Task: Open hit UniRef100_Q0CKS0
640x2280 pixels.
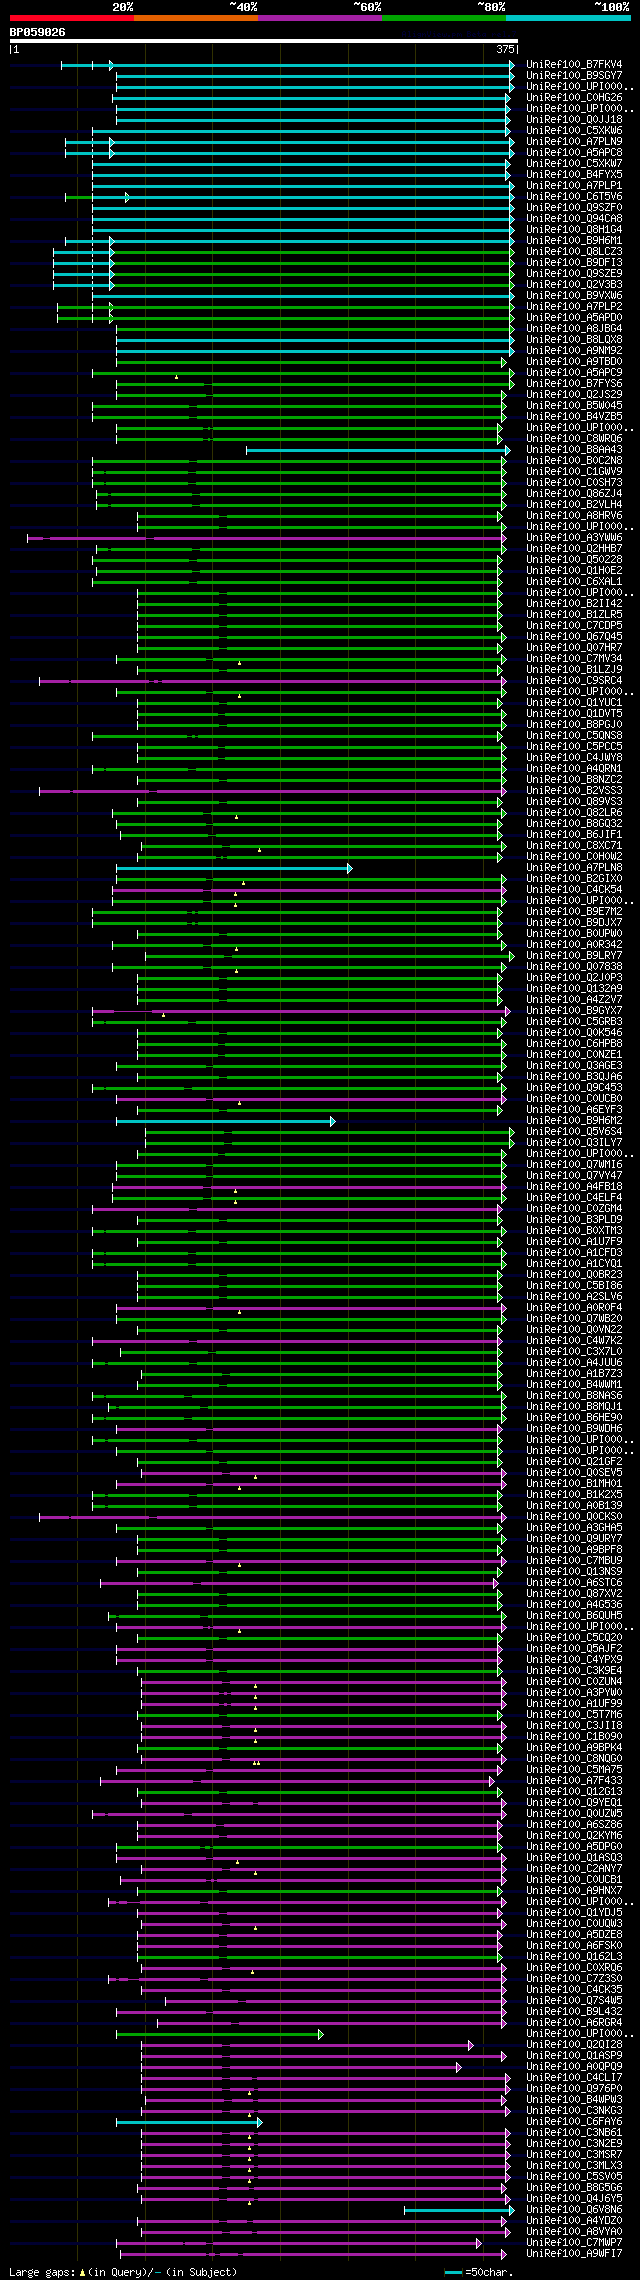Action: pyautogui.click(x=574, y=1517)
